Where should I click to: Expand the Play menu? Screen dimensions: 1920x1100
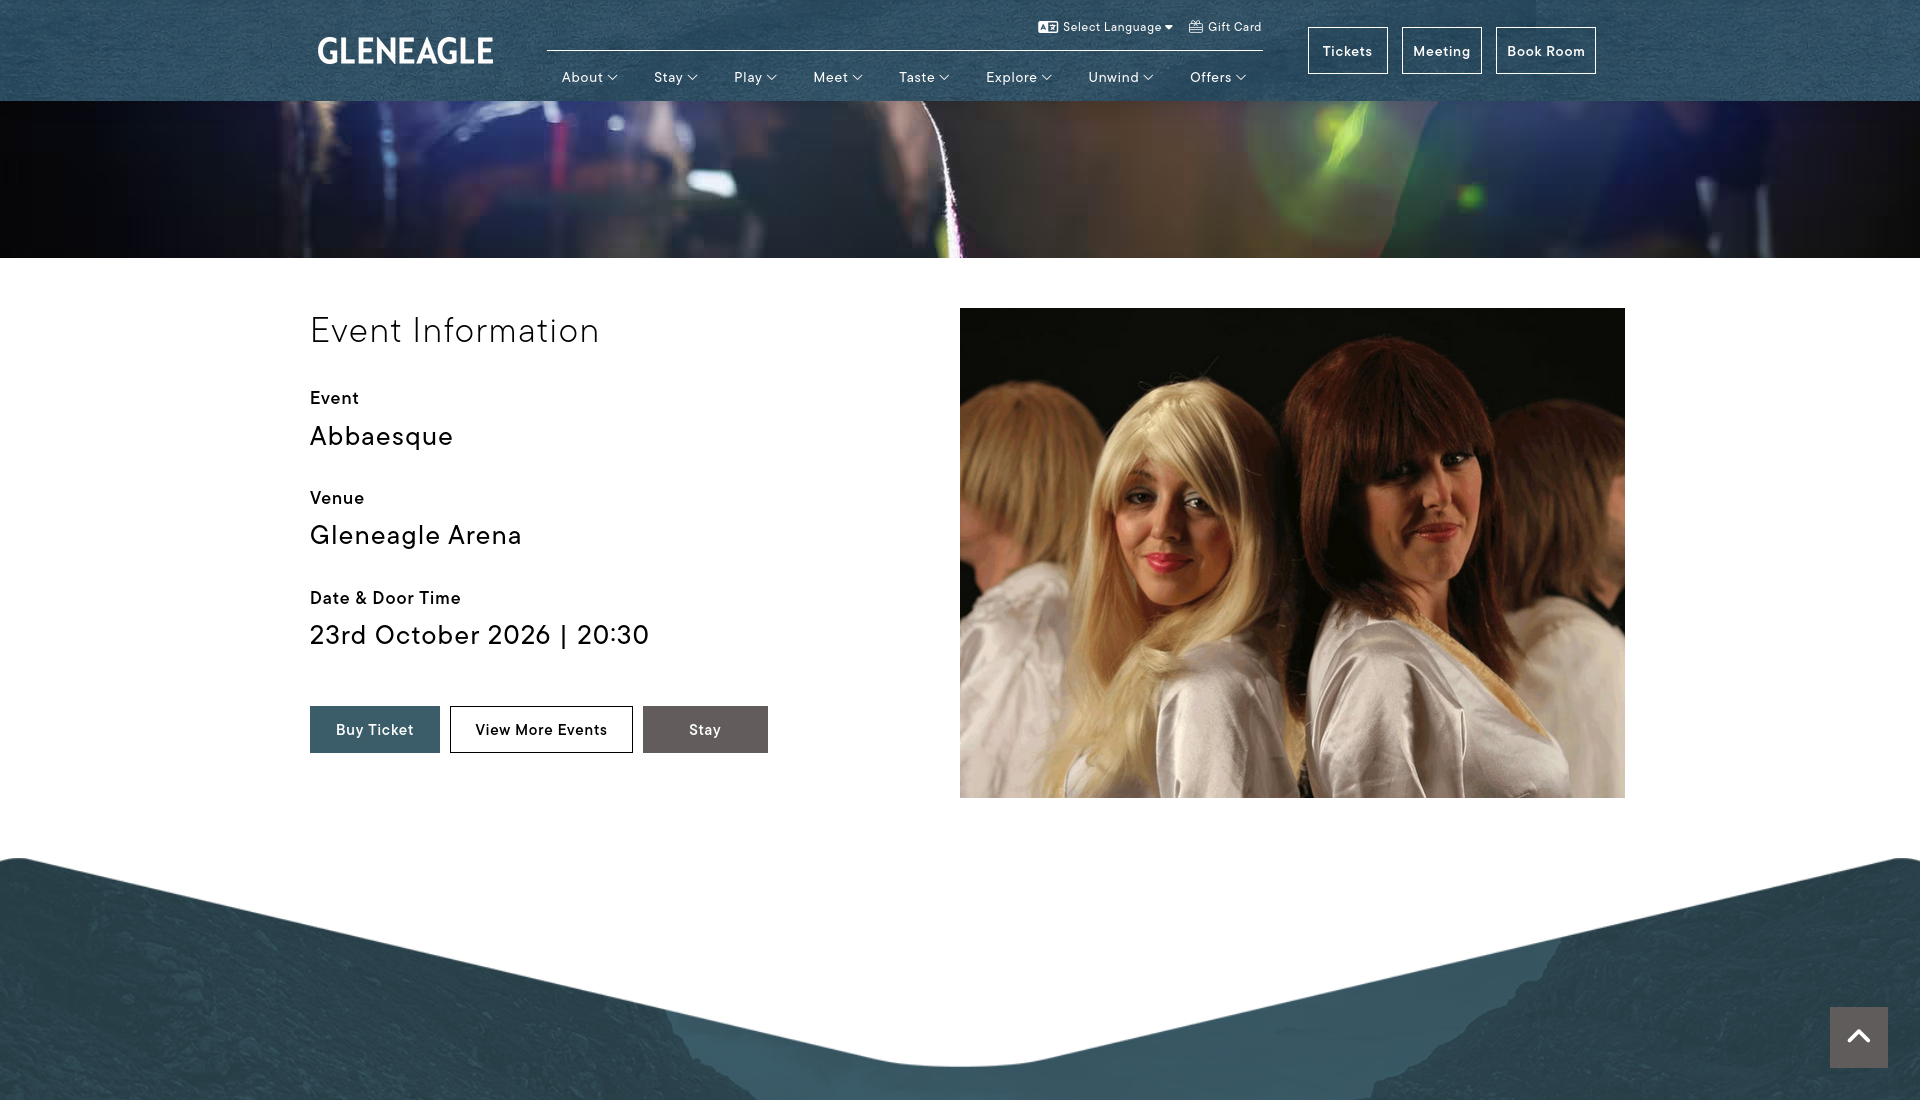pos(755,77)
